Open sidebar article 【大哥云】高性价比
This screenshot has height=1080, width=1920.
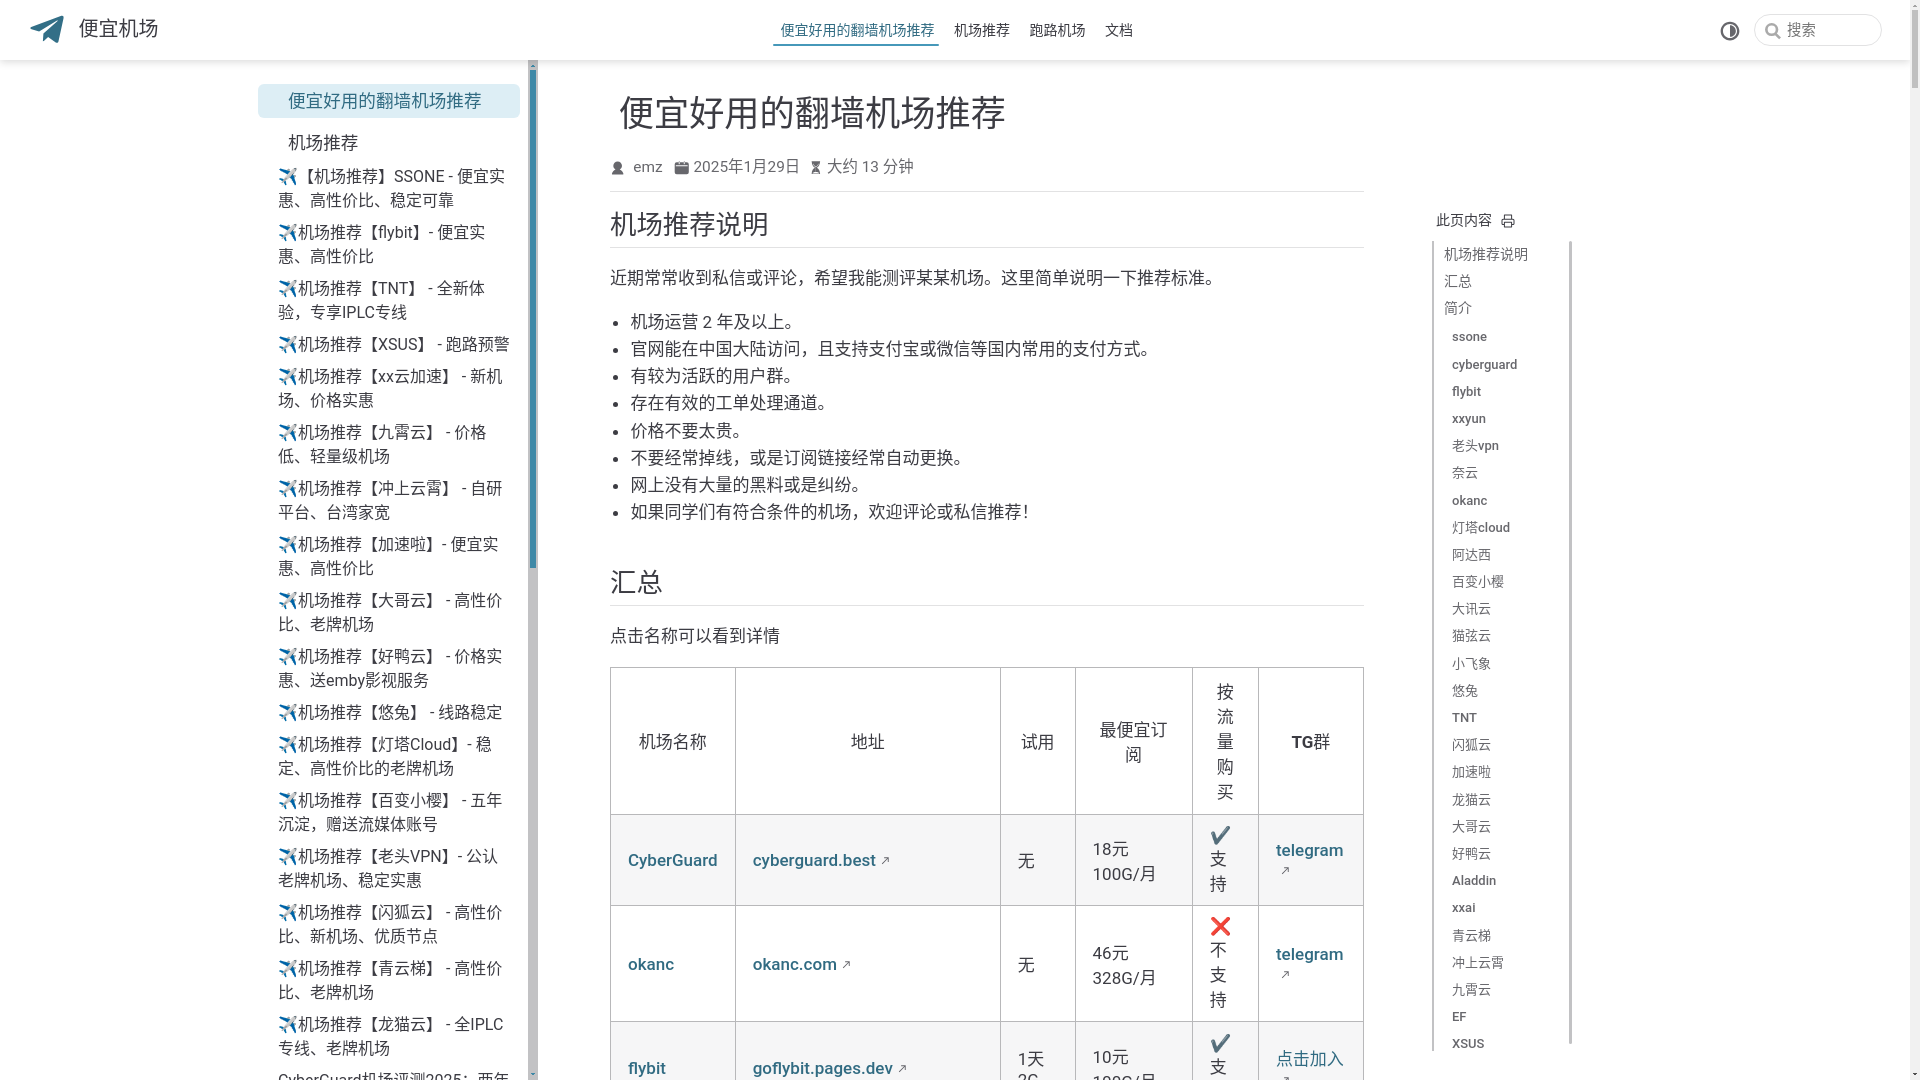click(x=394, y=612)
